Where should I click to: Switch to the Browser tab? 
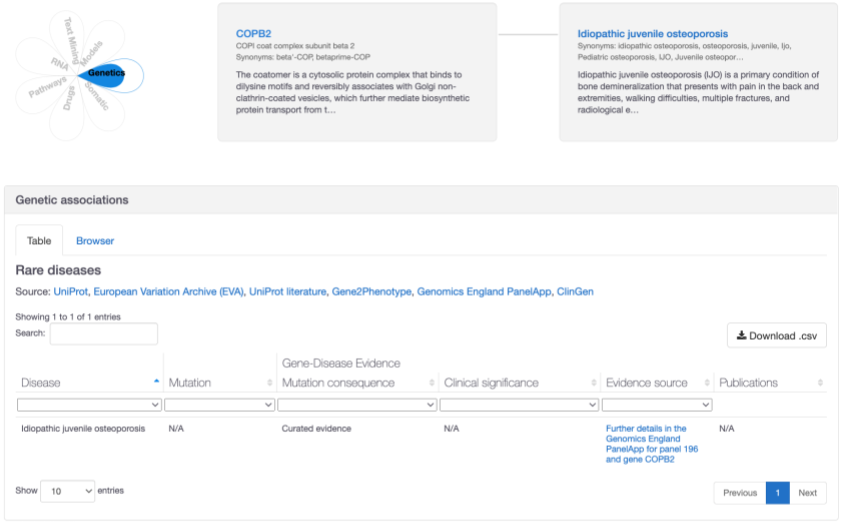pyautogui.click(x=95, y=241)
